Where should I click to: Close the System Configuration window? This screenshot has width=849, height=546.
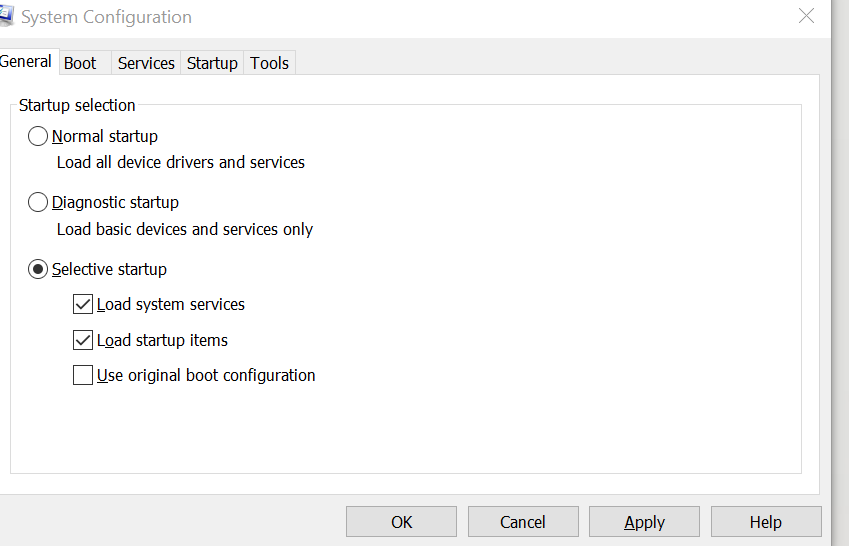[806, 16]
